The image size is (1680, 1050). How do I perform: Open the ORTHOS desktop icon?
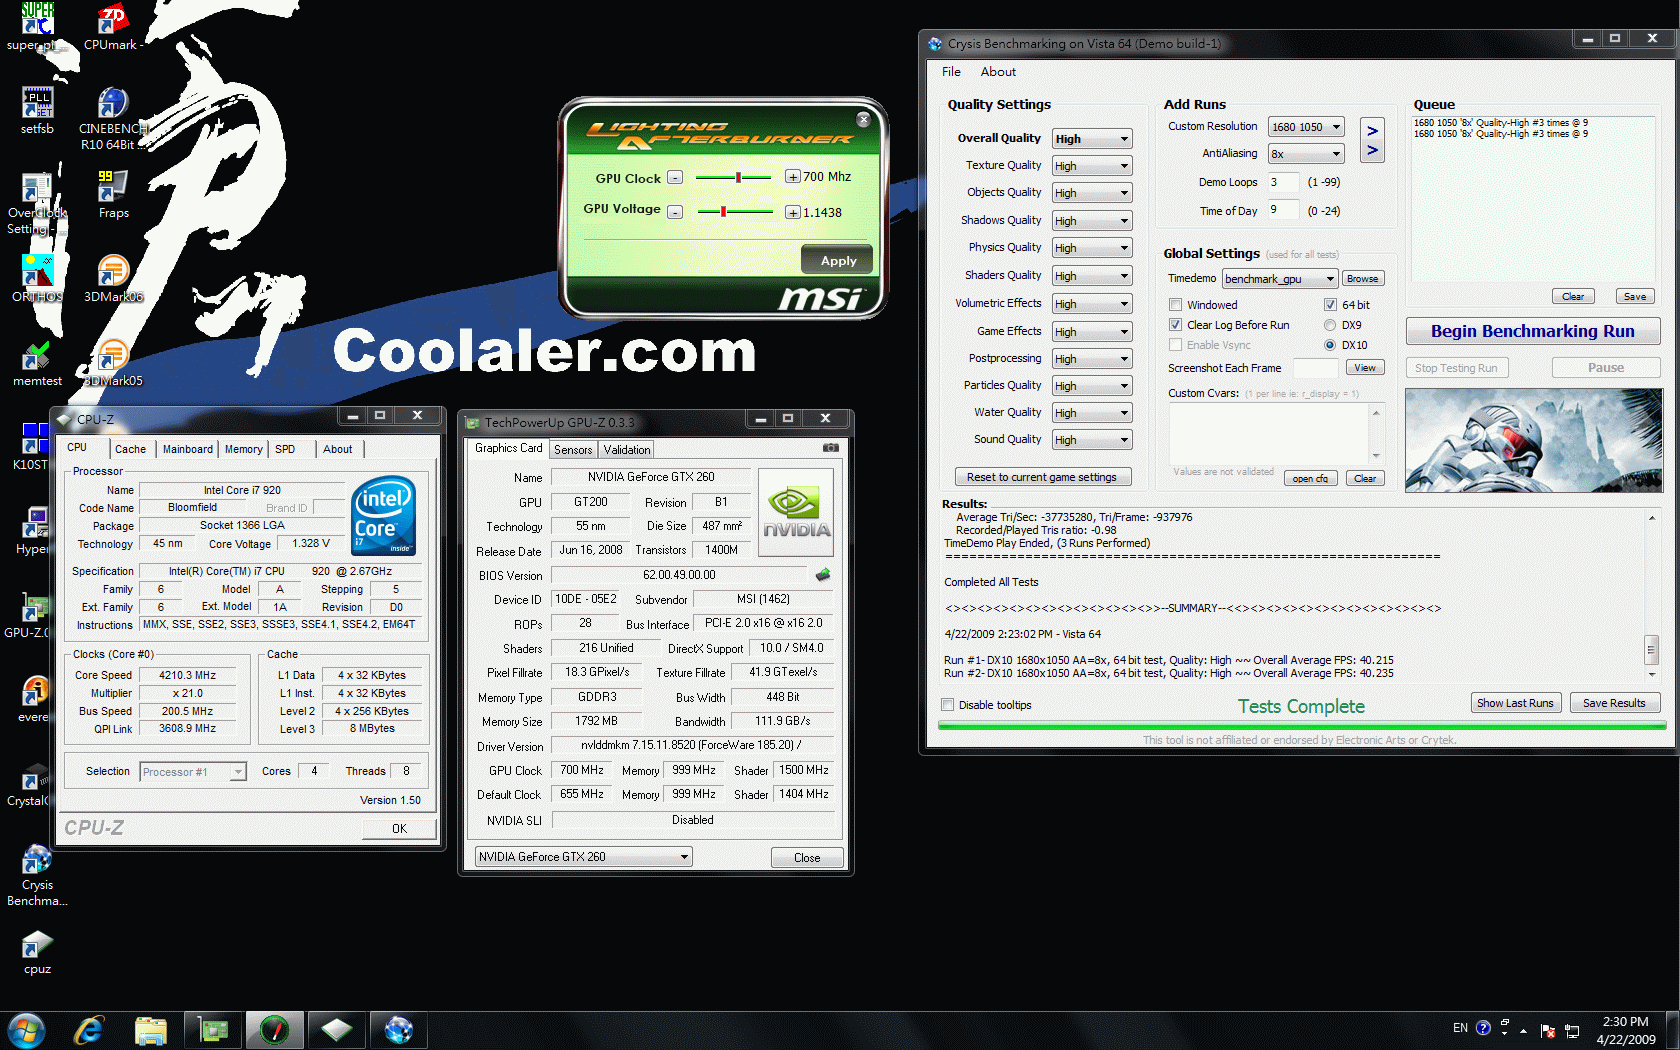point(37,278)
